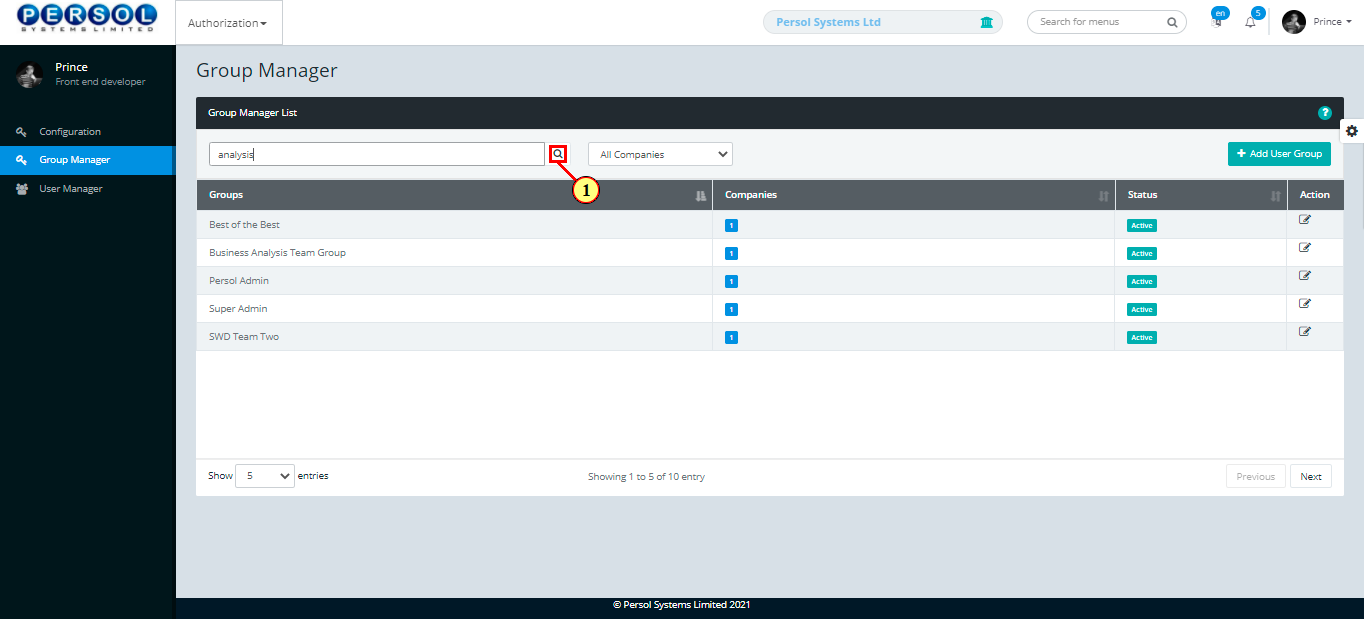Image resolution: width=1364 pixels, height=619 pixels.
Task: Select 'Best of the Best' group name
Action: 244,225
